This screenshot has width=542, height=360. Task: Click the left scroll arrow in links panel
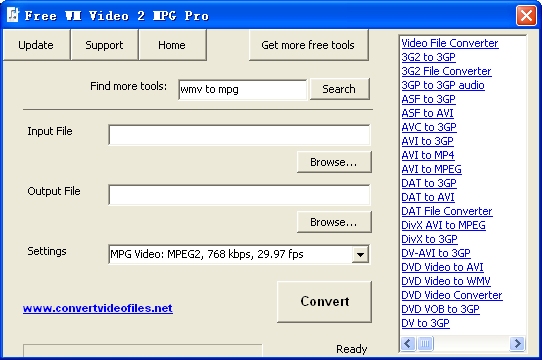click(x=408, y=344)
